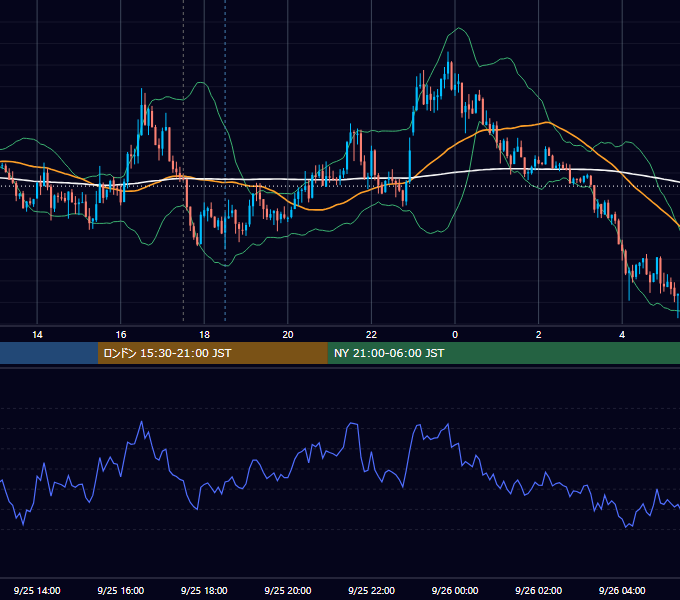Click the 9/25 20:00 date label
The width and height of the screenshot is (680, 600).
(288, 590)
